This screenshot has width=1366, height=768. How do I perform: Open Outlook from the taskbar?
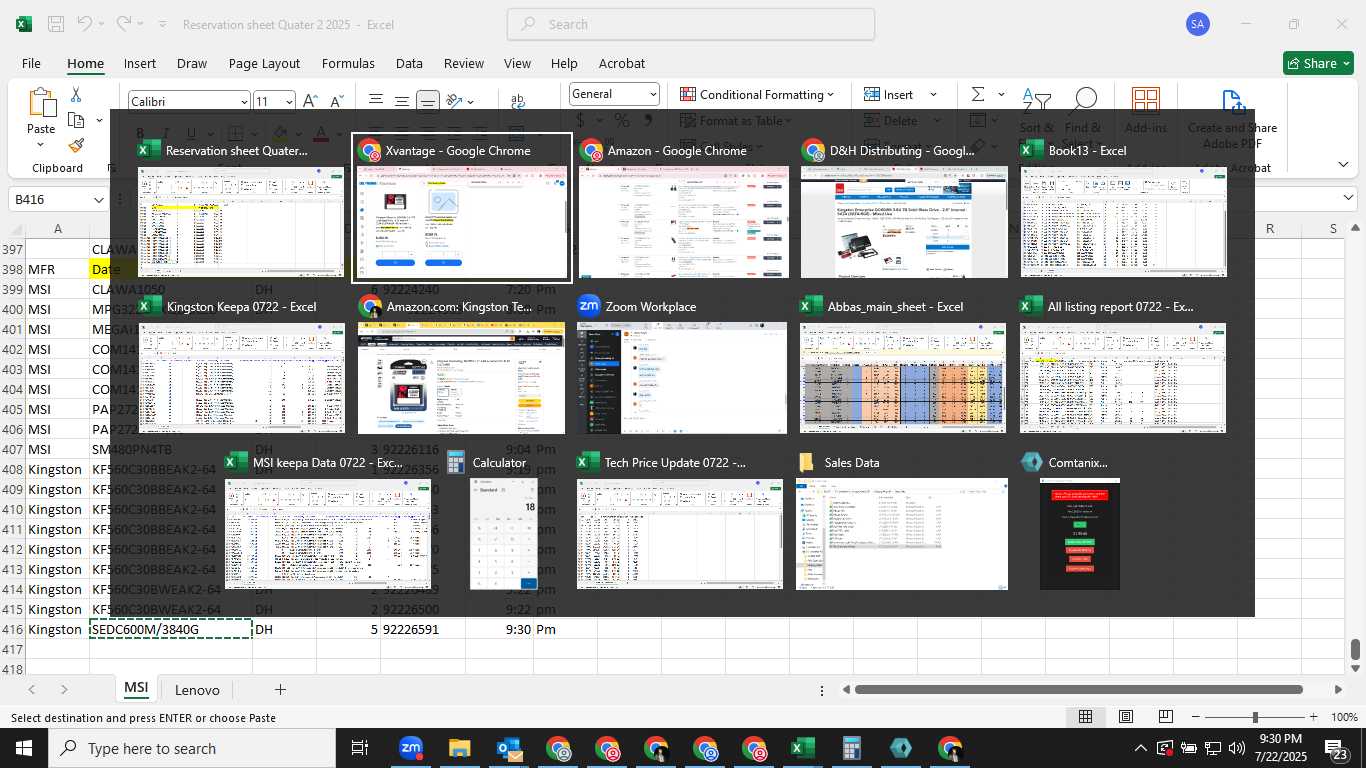click(x=509, y=748)
